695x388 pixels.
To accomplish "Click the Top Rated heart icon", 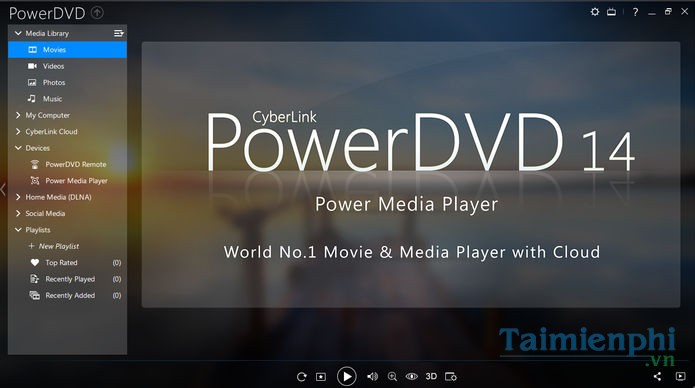I will 35,263.
